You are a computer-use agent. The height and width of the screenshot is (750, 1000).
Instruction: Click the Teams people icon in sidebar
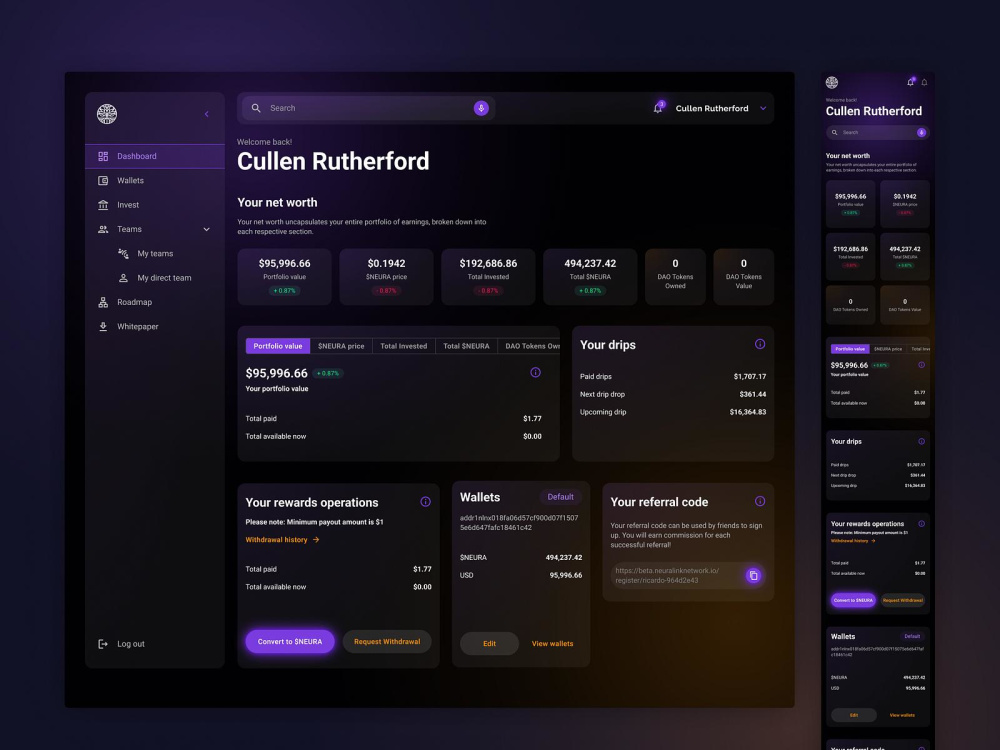(x=103, y=229)
